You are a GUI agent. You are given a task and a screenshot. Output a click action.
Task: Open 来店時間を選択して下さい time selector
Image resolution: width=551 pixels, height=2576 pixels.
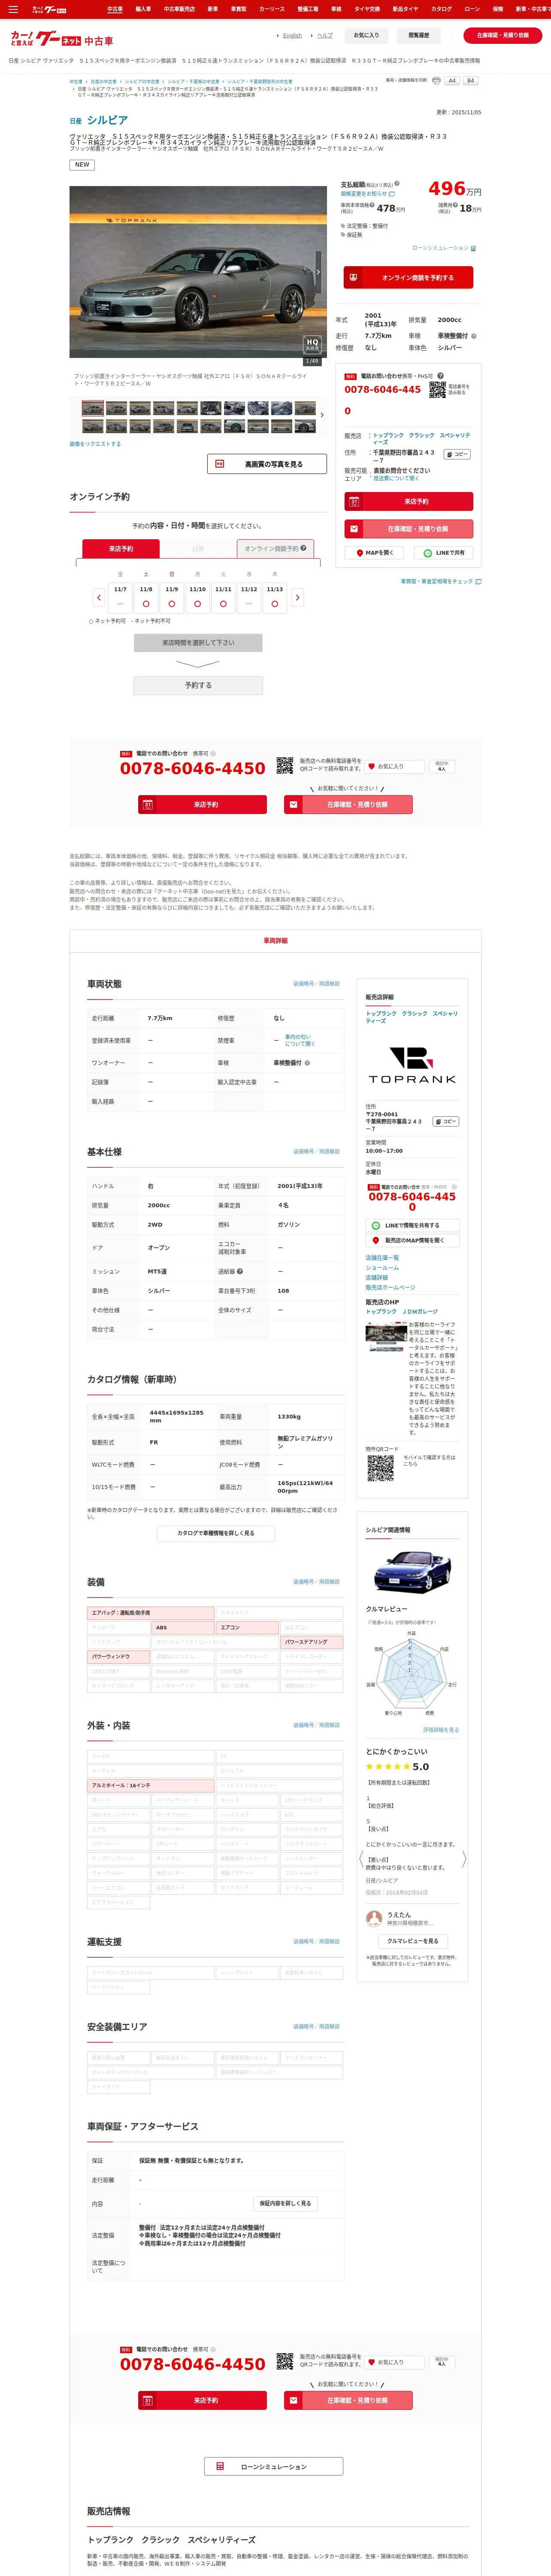coord(198,643)
